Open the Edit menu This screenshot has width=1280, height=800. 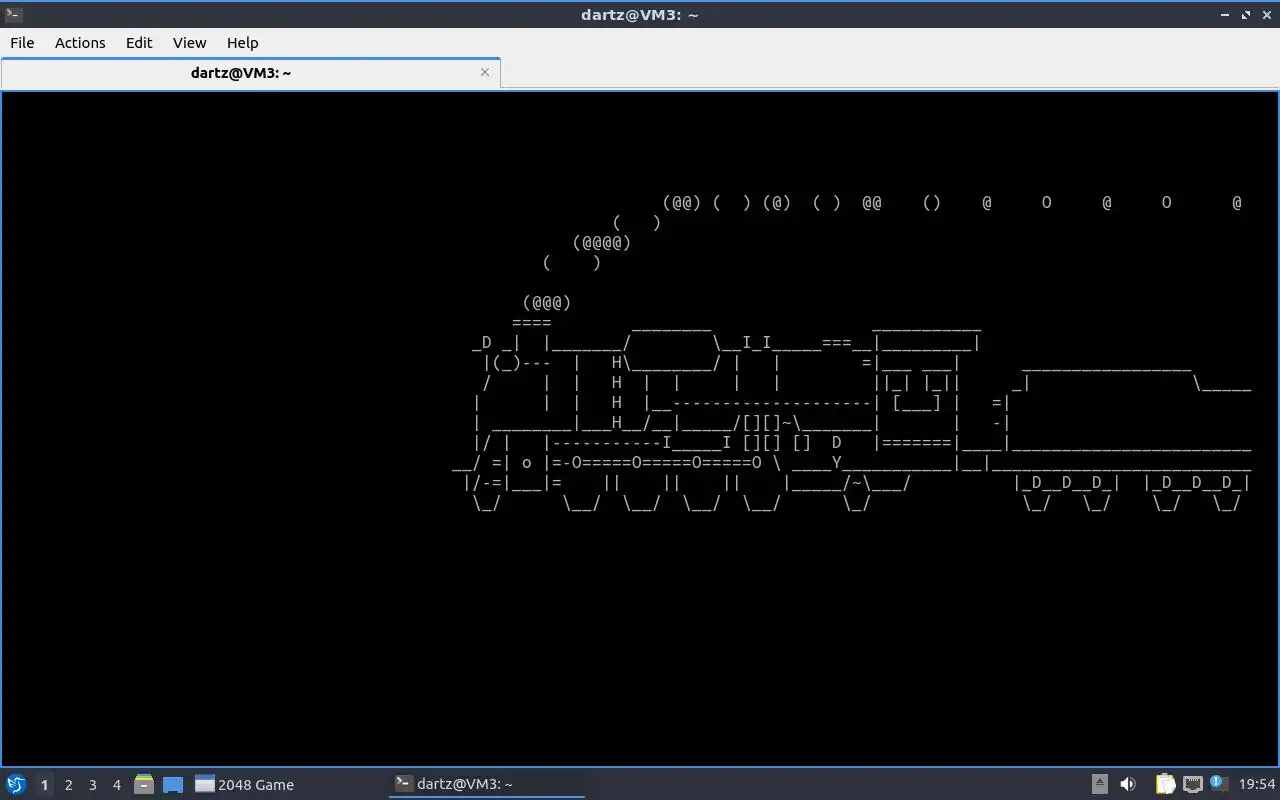click(x=139, y=42)
